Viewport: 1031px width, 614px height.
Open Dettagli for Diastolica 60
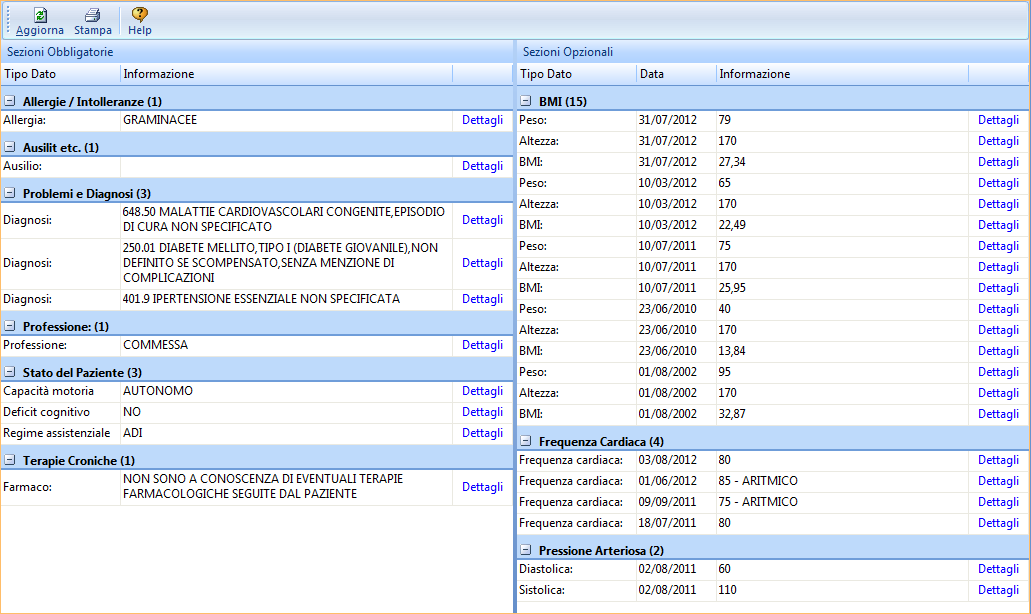(998, 569)
